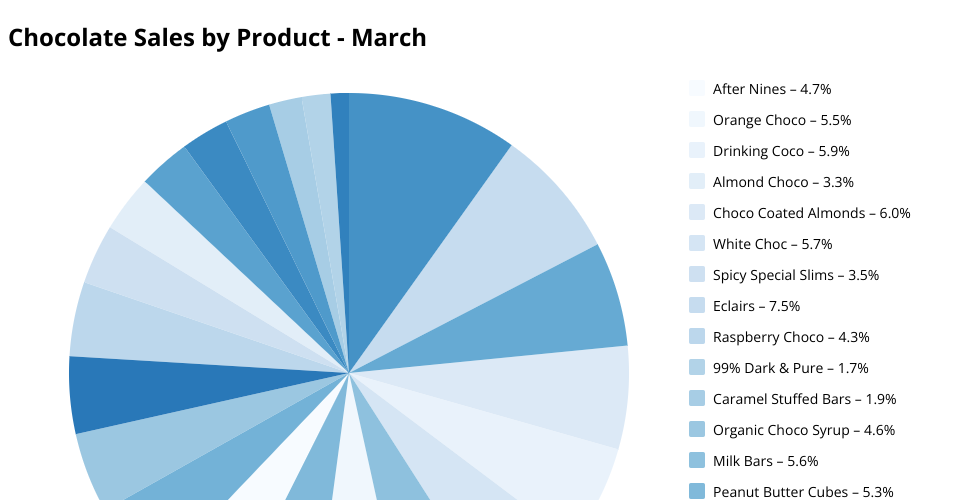Click the Orange Choco legend swatch
The image size is (960, 500).
(697, 120)
